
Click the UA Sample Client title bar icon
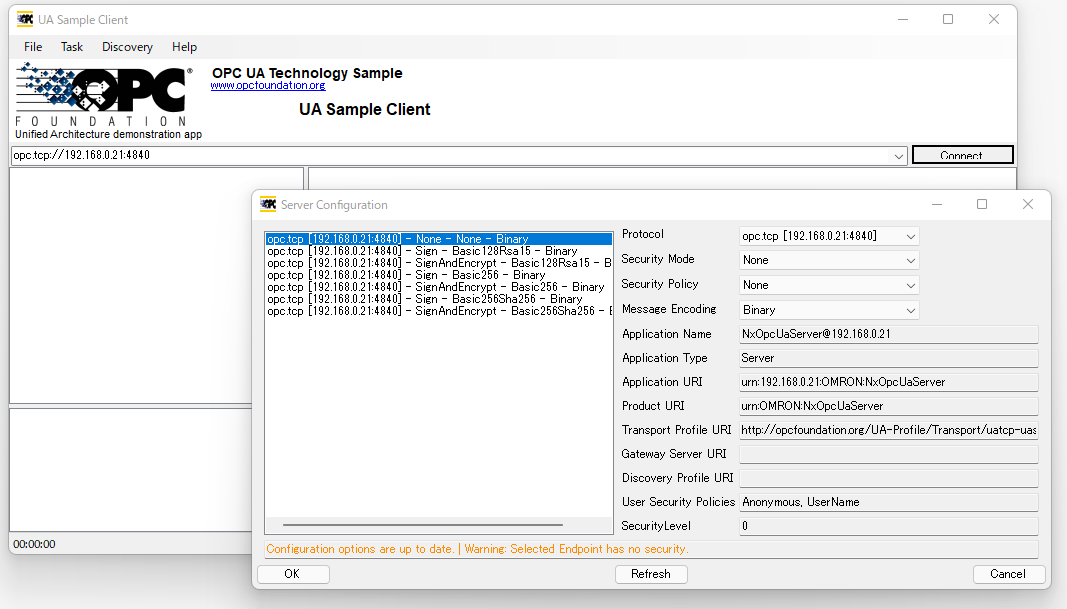click(26, 19)
